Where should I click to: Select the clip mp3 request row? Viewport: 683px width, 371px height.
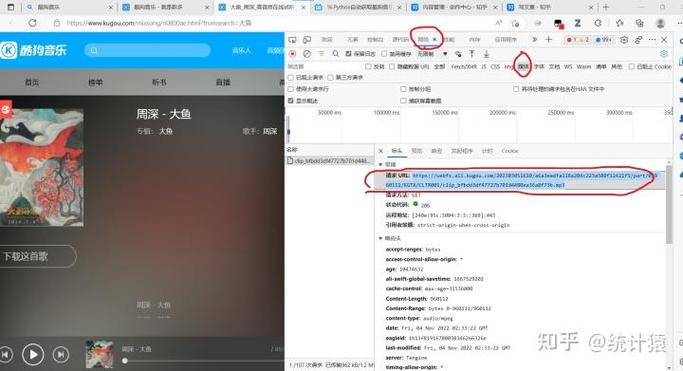coord(330,161)
